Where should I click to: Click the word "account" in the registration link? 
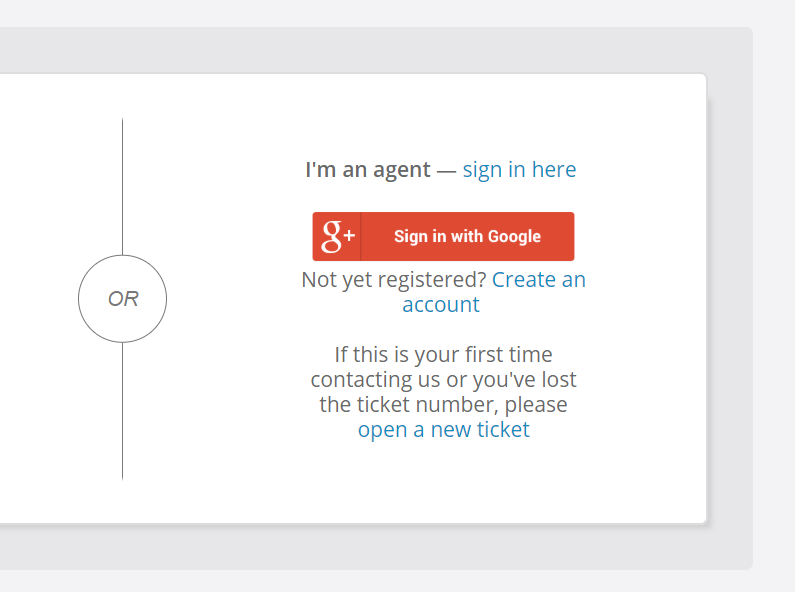(441, 305)
